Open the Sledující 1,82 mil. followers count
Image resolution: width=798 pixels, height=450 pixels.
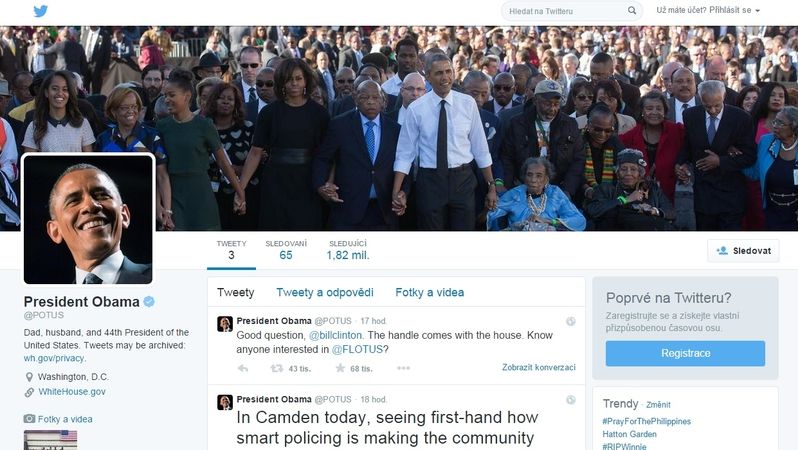point(348,250)
